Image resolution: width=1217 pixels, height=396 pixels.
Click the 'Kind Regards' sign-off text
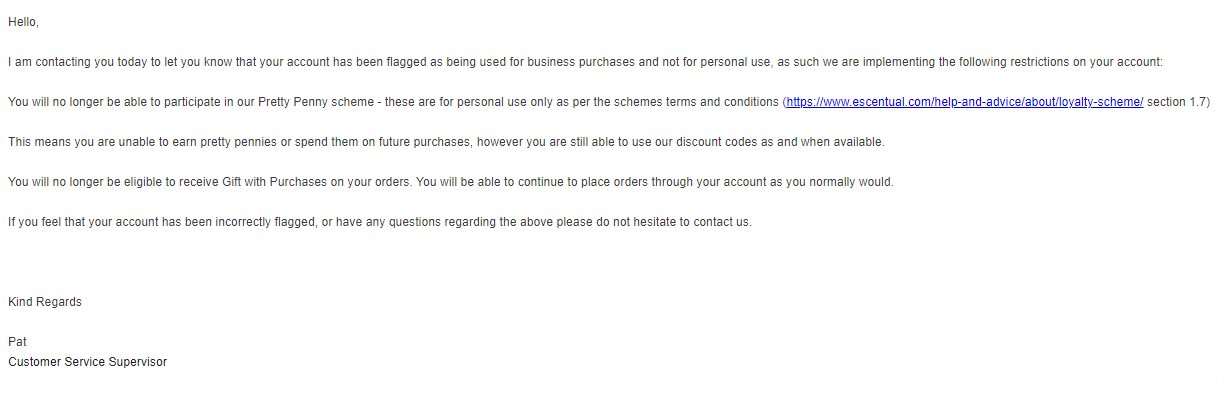point(45,302)
